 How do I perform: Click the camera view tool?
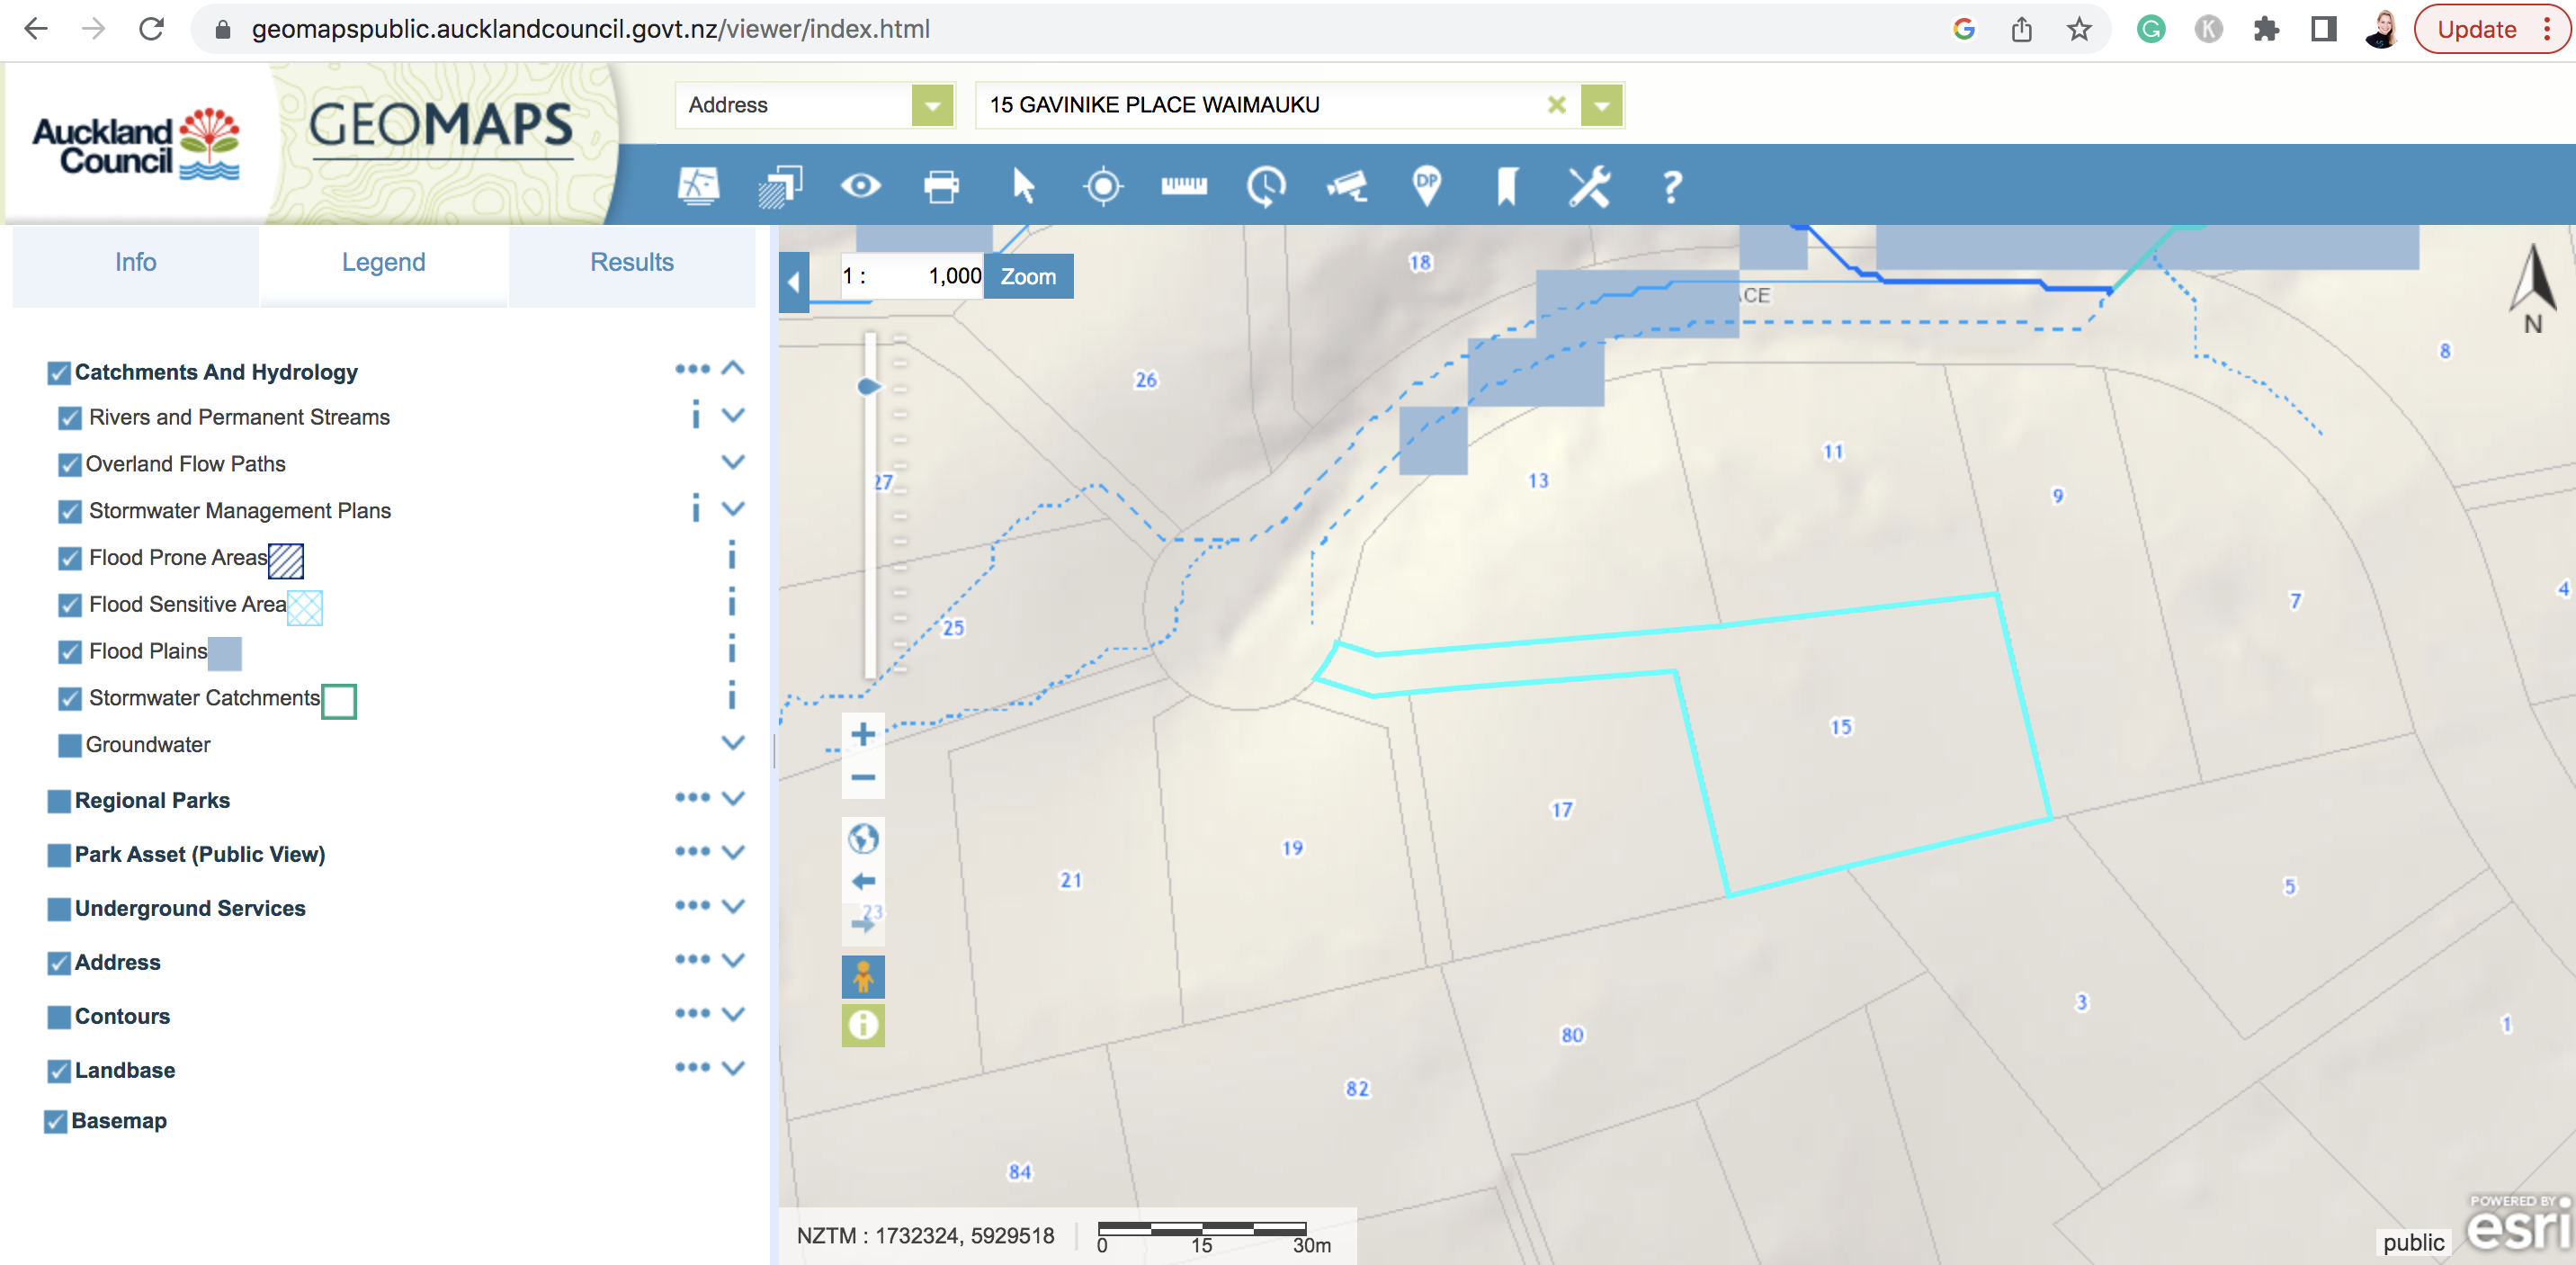[1346, 186]
